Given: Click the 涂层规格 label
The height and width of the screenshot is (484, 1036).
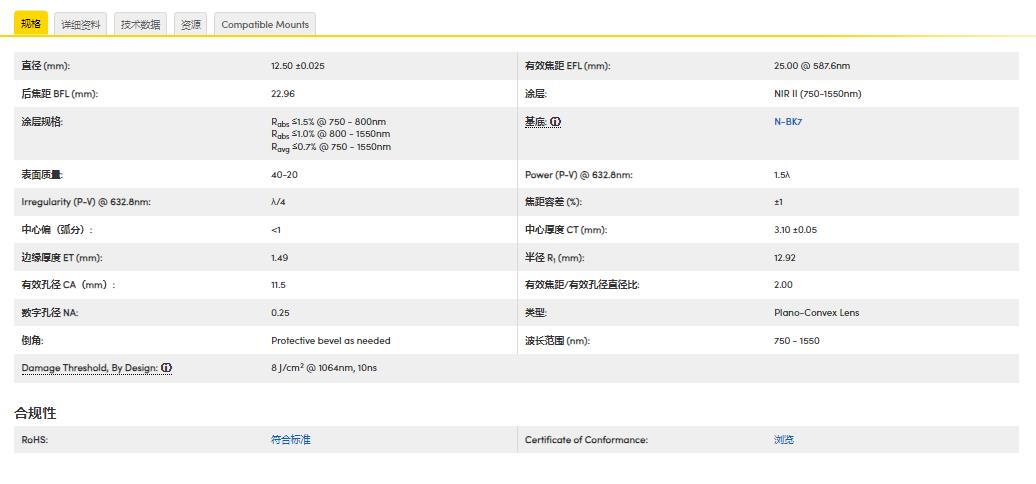Looking at the screenshot, I should coord(42,122).
